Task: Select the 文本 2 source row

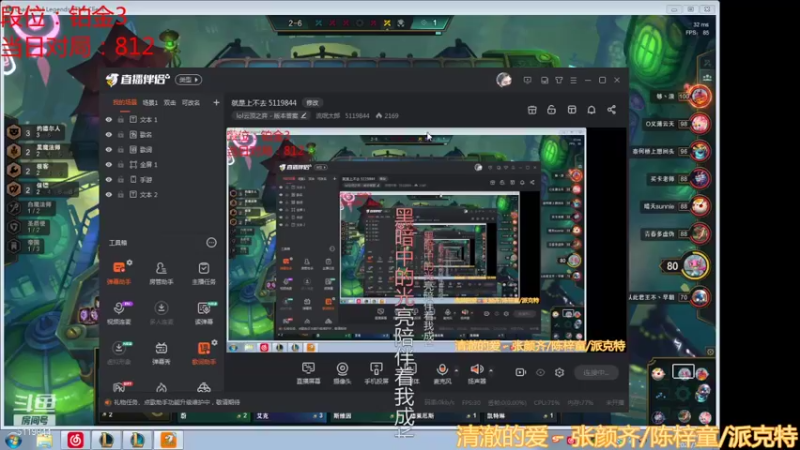Action: point(162,194)
